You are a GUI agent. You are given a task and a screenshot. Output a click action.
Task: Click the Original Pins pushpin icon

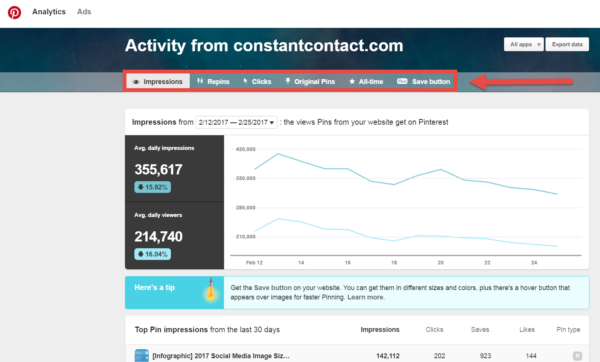(288, 81)
